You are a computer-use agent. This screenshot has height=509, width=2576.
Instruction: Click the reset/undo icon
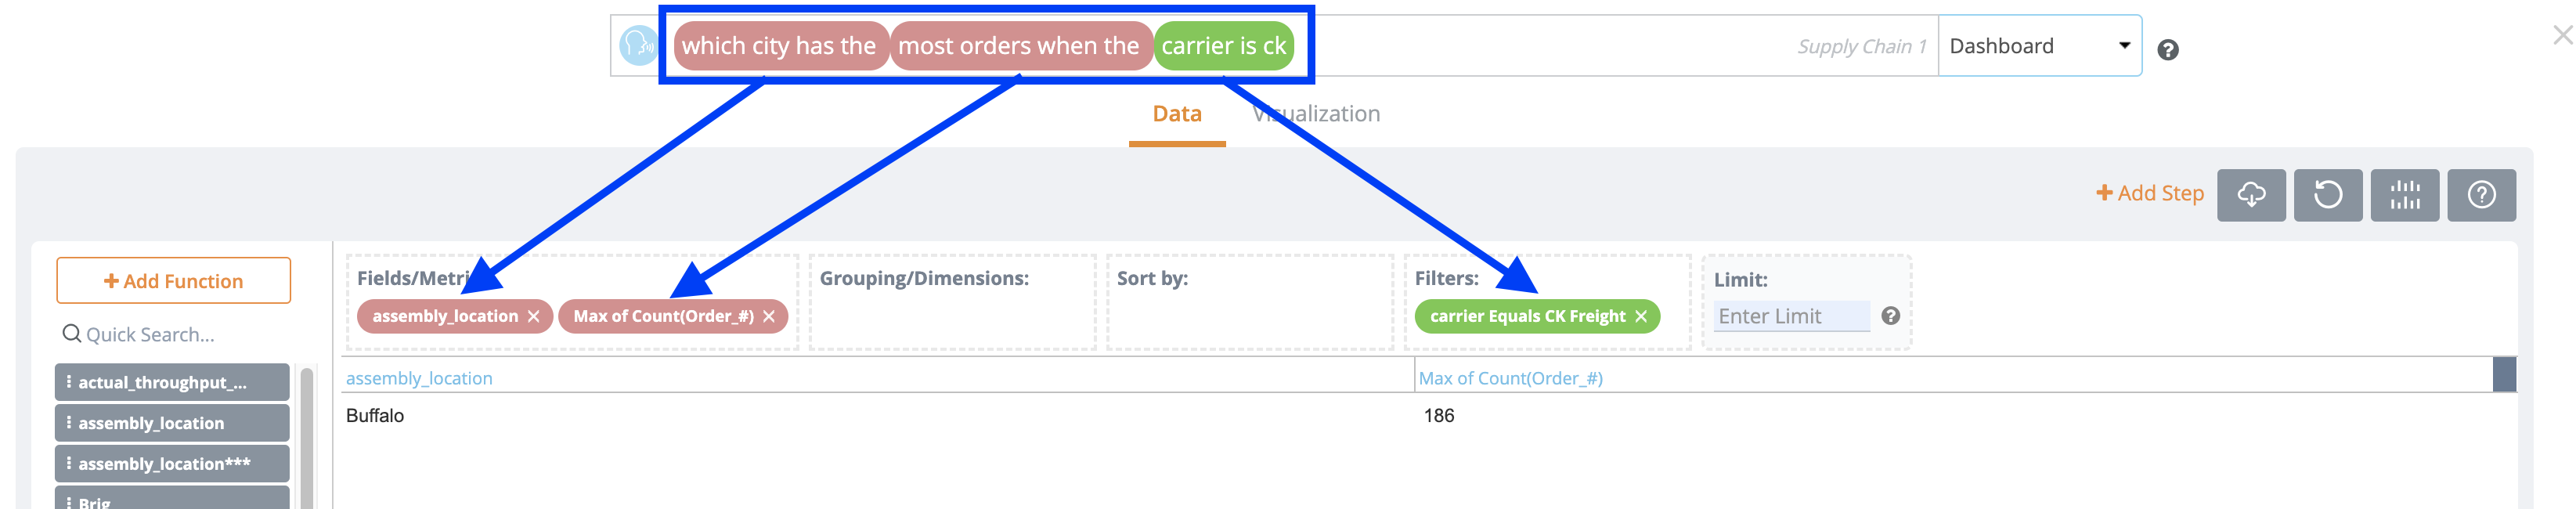[2329, 195]
